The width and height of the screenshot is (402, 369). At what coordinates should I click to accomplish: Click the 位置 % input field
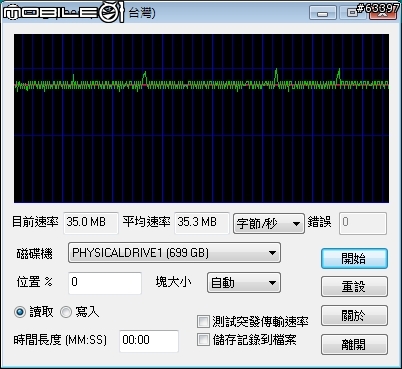point(105,283)
